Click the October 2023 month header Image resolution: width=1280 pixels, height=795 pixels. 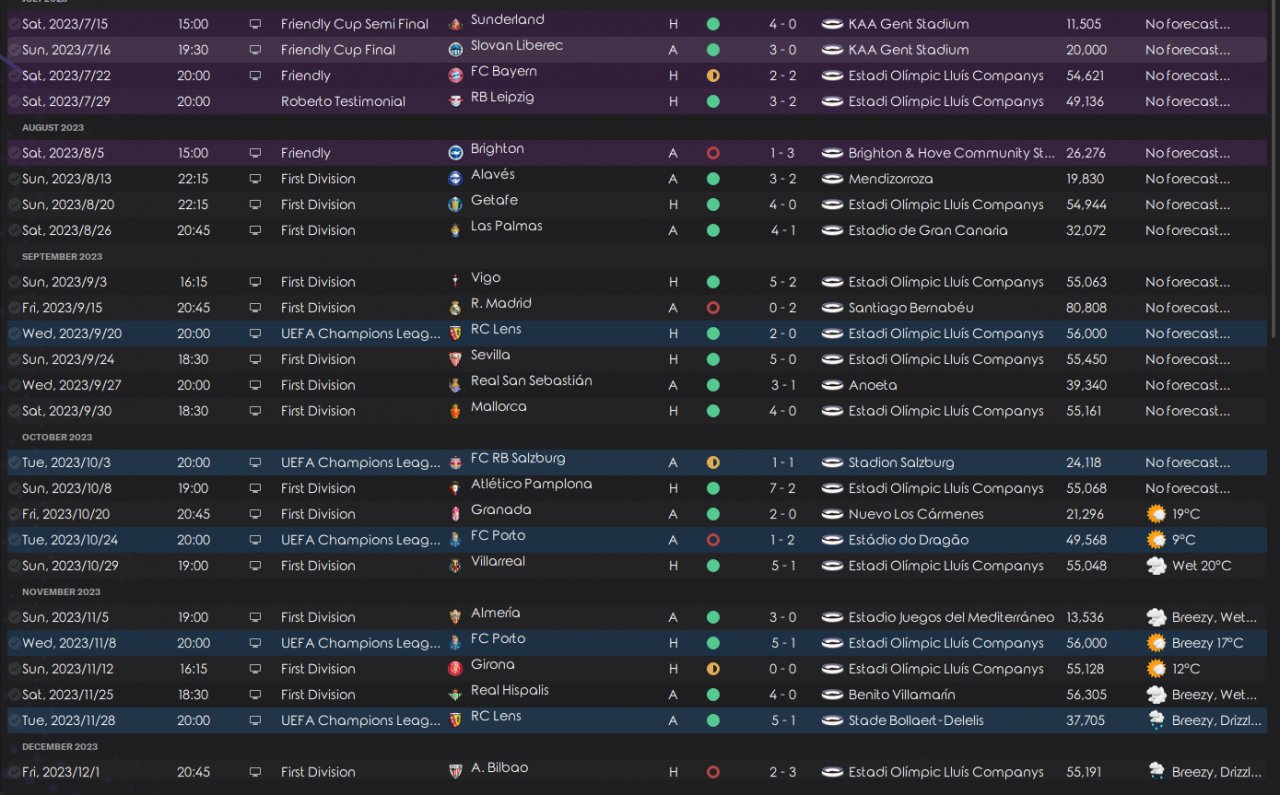click(57, 437)
